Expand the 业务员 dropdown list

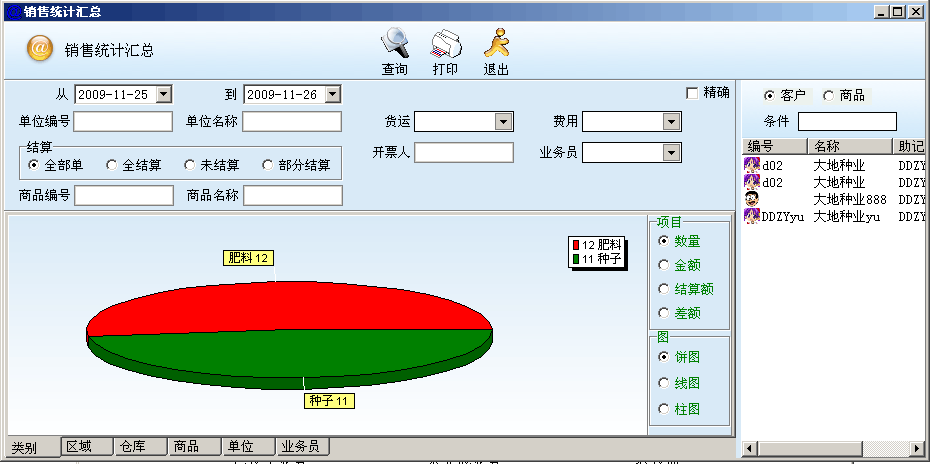[671, 152]
